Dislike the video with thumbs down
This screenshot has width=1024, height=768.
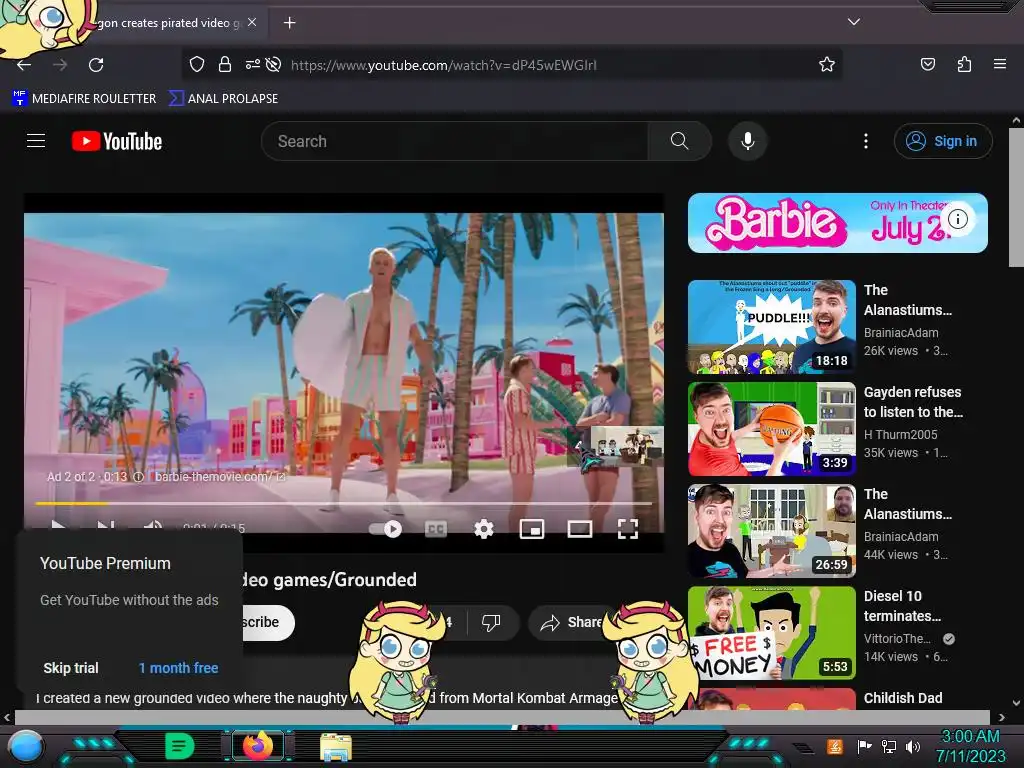click(491, 622)
